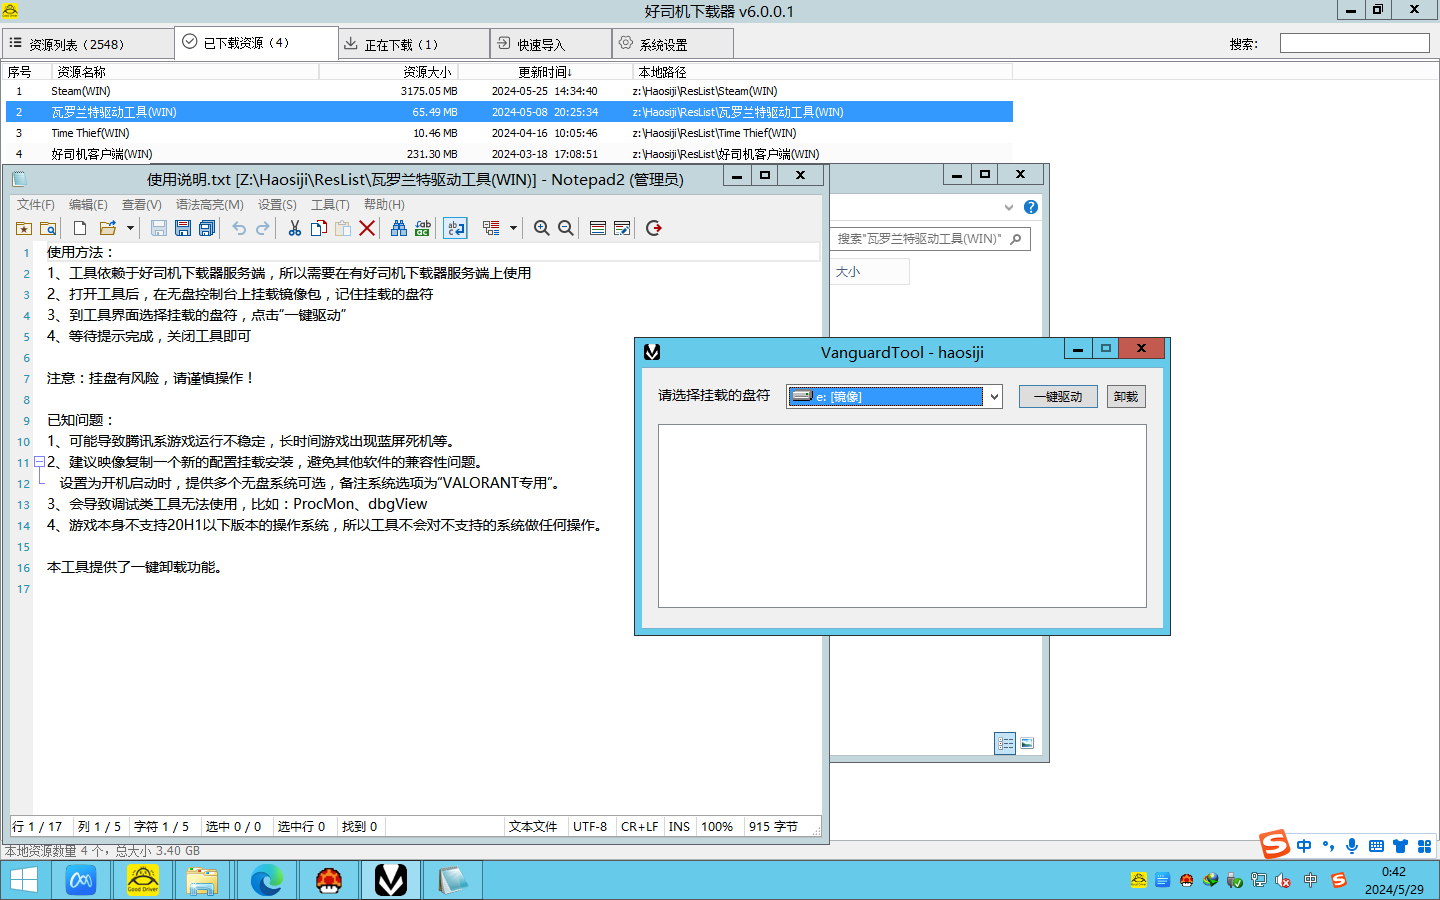Click the red X Delete icon
This screenshot has height=900, width=1440.
click(367, 228)
